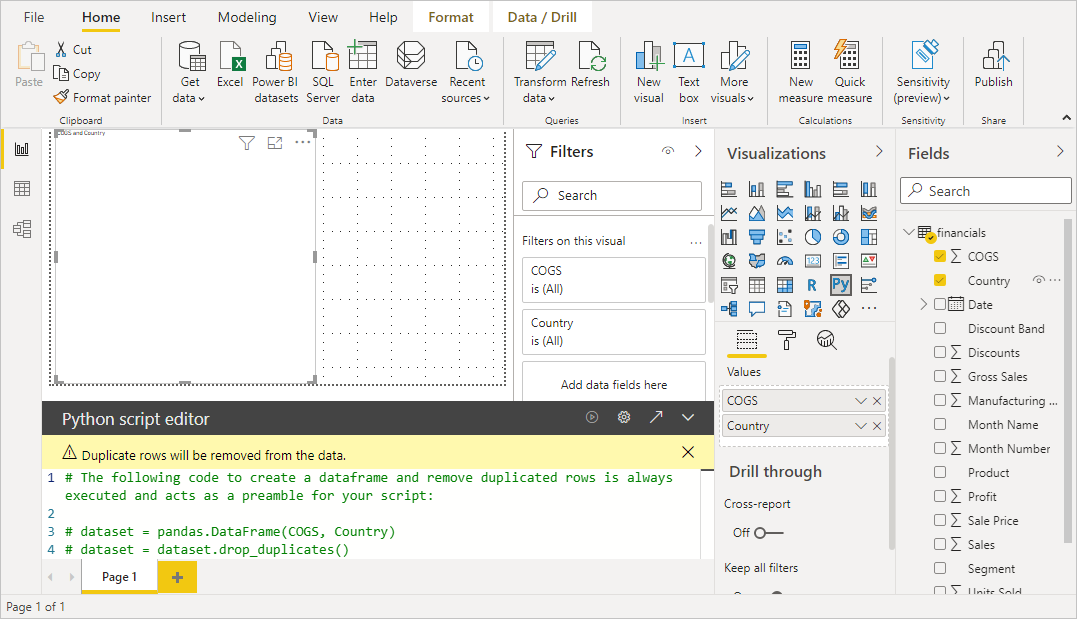This screenshot has width=1077, height=619.
Task: Open Python script options gear
Action: point(624,418)
